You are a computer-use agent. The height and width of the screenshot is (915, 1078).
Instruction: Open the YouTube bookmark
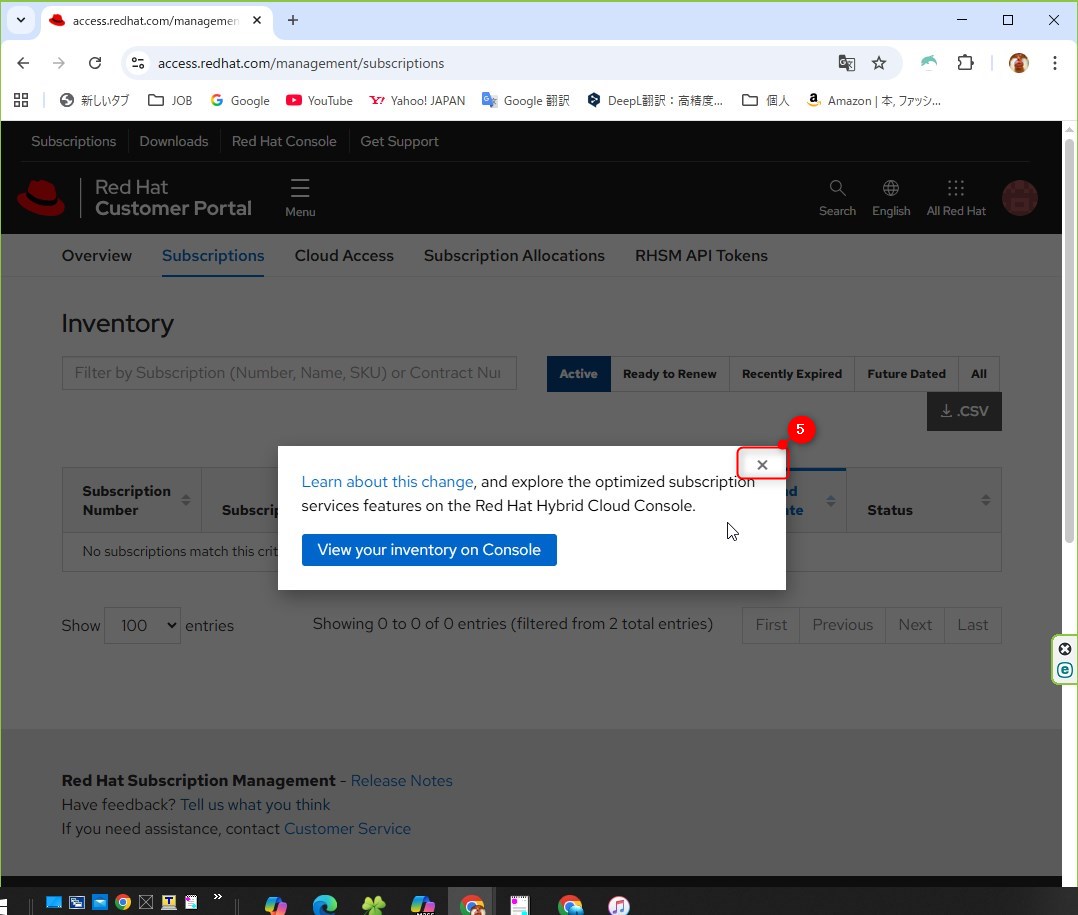pyautogui.click(x=319, y=100)
